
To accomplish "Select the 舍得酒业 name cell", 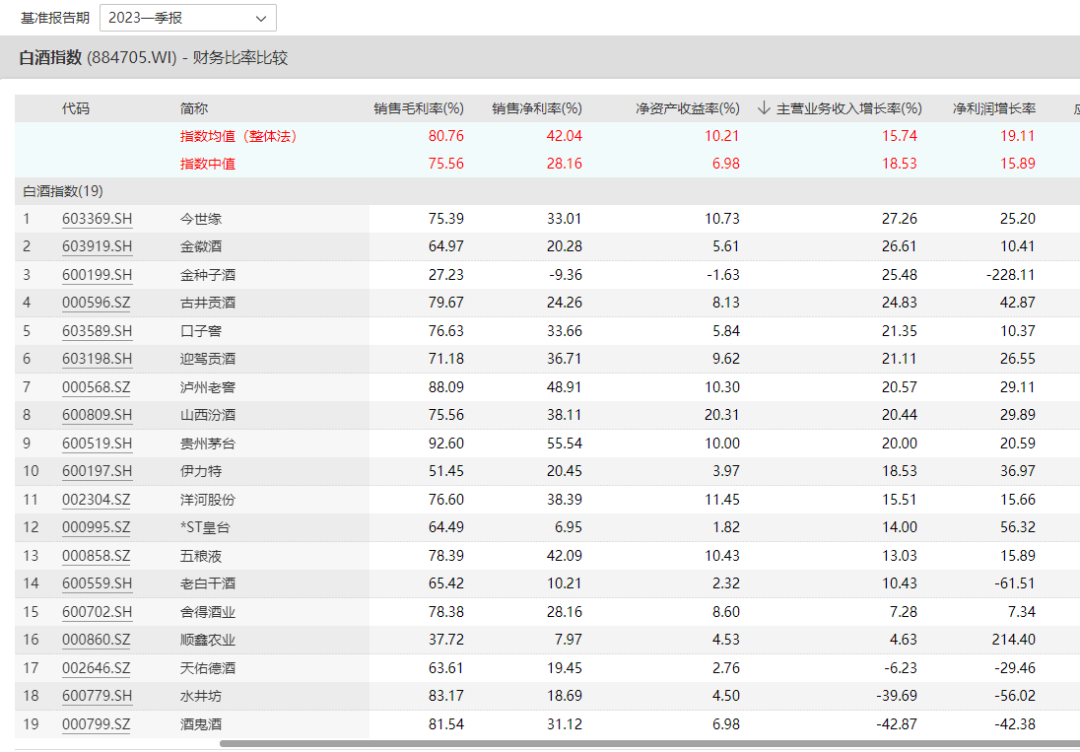I will click(x=208, y=612).
